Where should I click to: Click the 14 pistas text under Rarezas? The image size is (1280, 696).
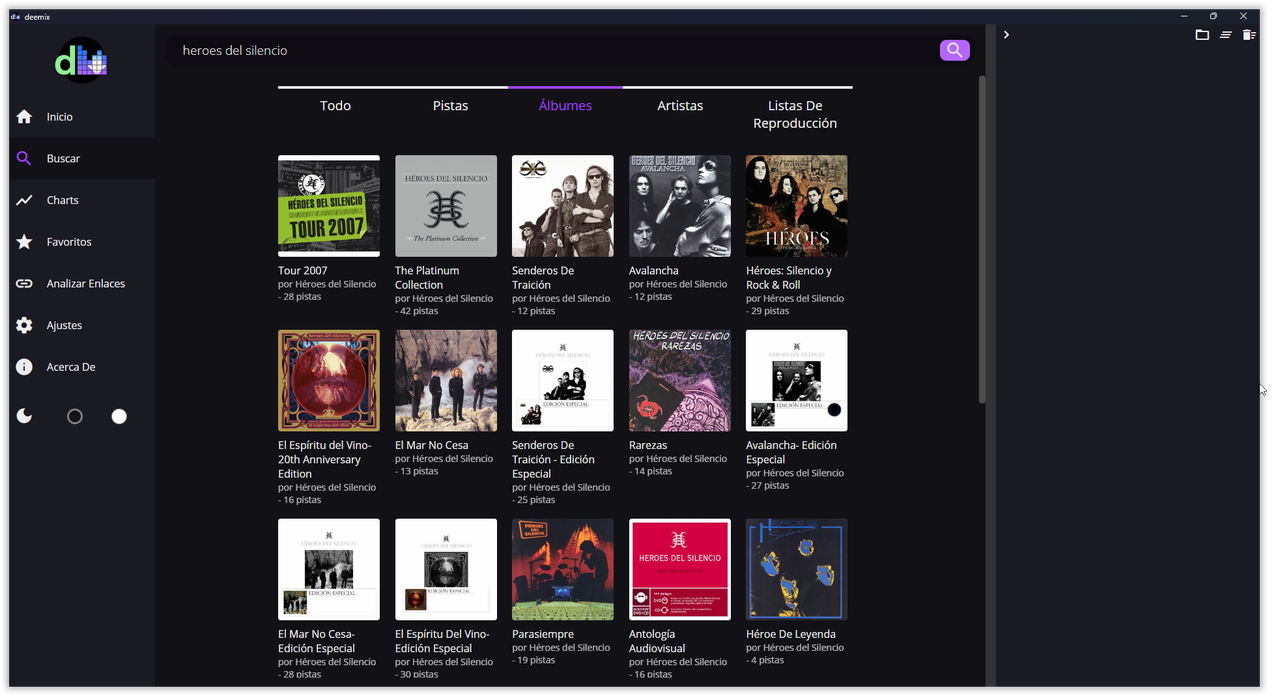[x=653, y=471]
